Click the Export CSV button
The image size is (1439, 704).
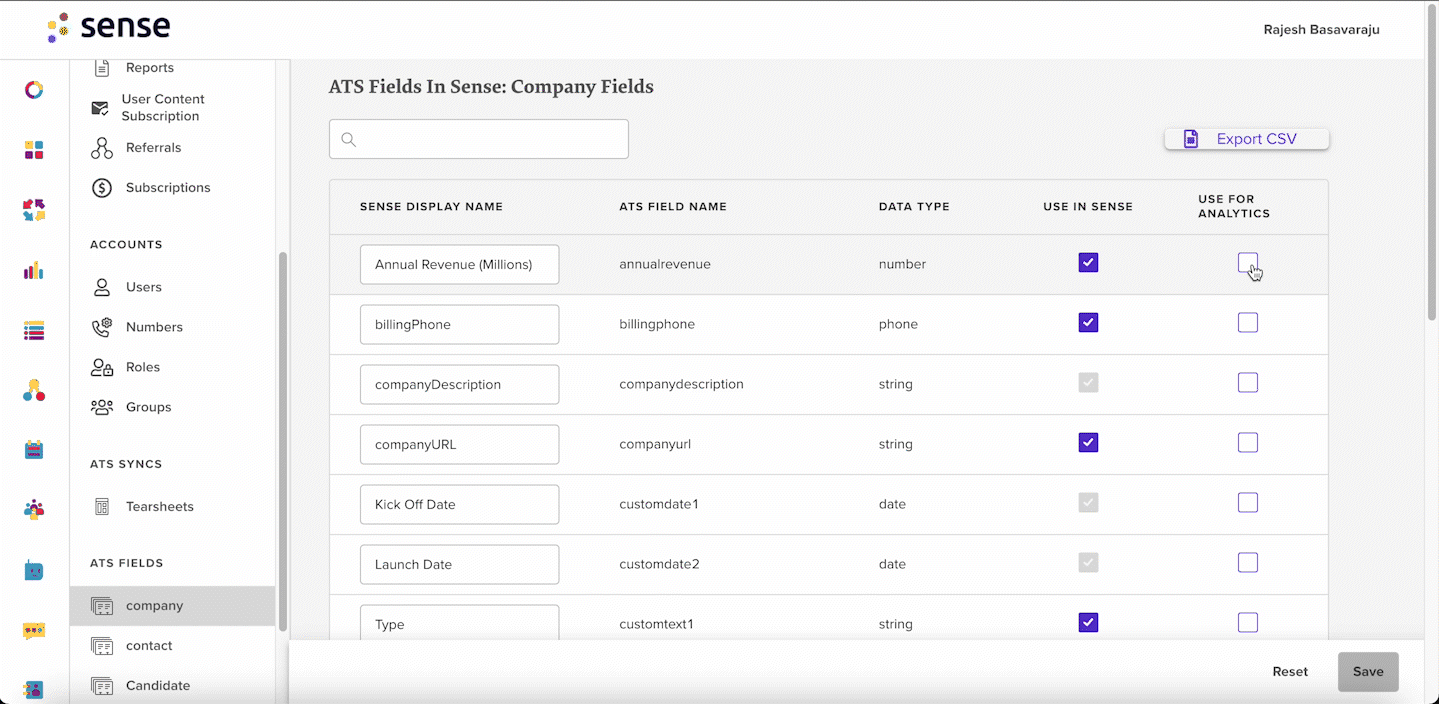click(x=1247, y=139)
